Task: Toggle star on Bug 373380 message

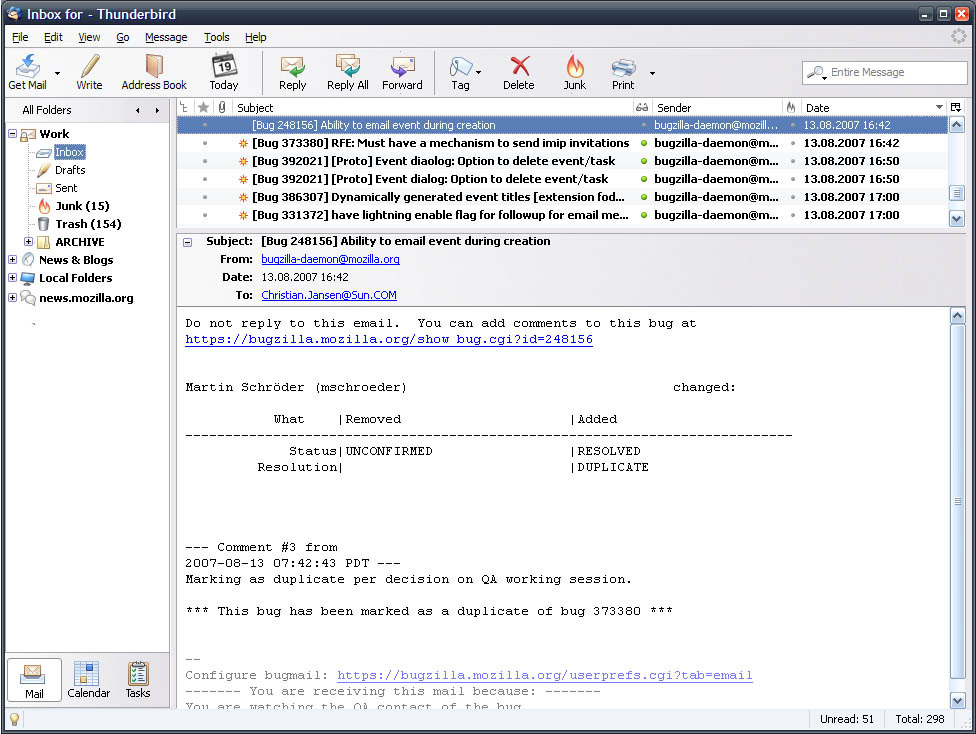Action: coord(205,143)
